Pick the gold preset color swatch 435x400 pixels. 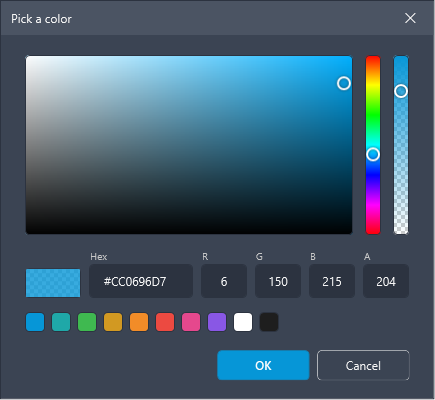tap(113, 322)
